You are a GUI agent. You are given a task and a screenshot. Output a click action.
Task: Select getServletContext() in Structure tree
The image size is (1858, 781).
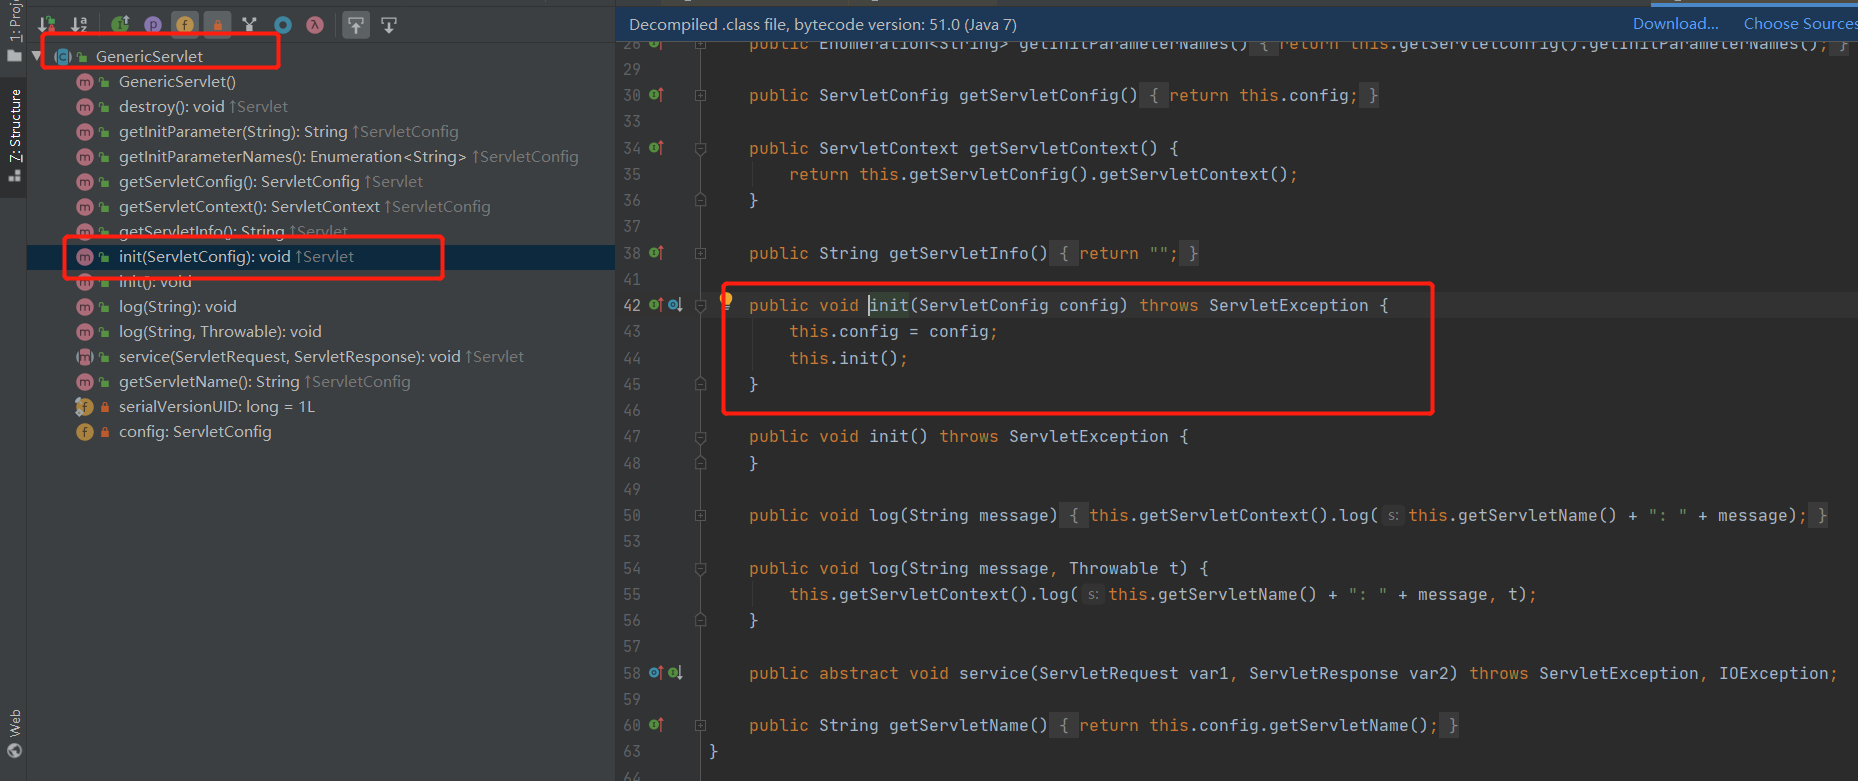pyautogui.click(x=304, y=207)
